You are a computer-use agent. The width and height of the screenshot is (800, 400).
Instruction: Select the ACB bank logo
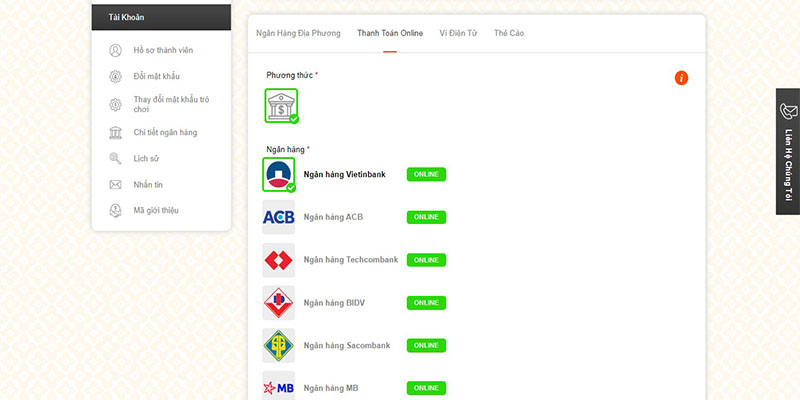[x=279, y=217]
